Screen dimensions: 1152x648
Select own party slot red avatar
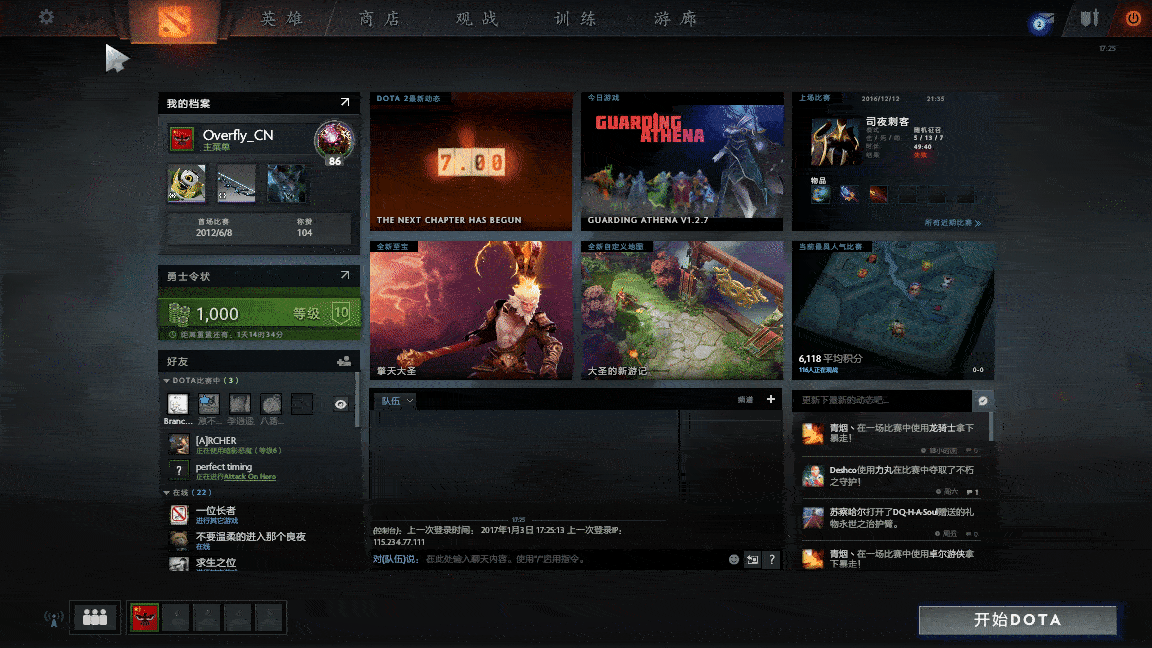click(144, 617)
